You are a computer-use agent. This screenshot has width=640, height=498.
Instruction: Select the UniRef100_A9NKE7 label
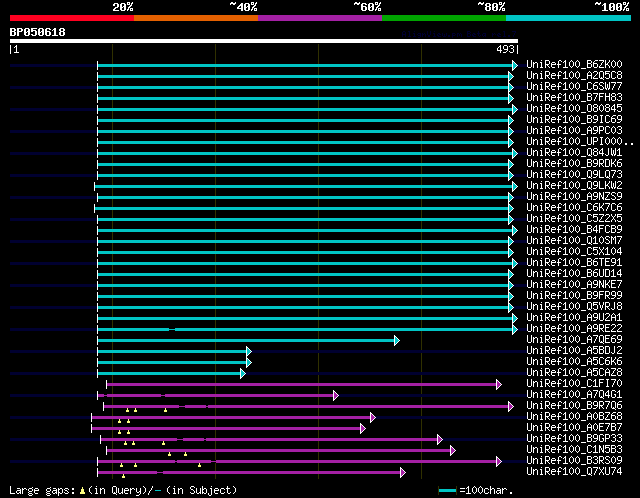574,285
